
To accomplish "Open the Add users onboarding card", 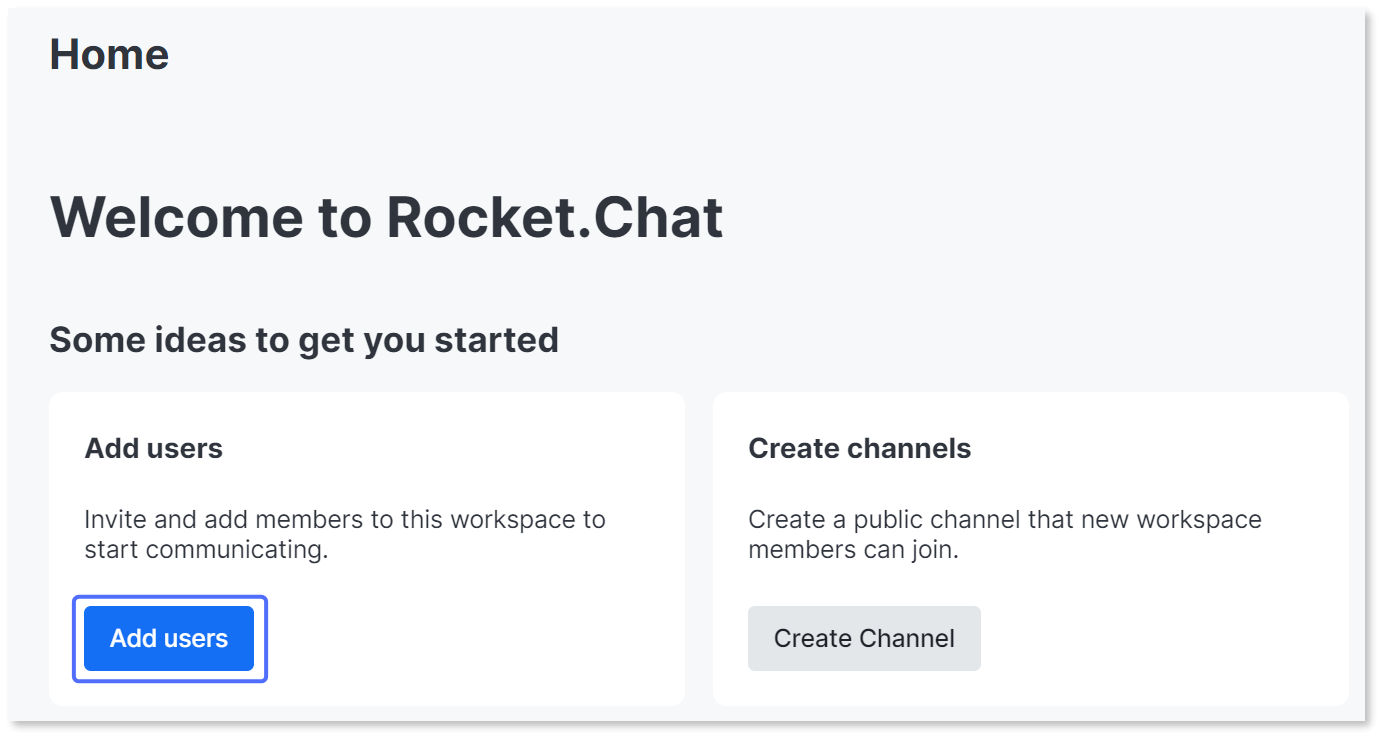I will [367, 548].
